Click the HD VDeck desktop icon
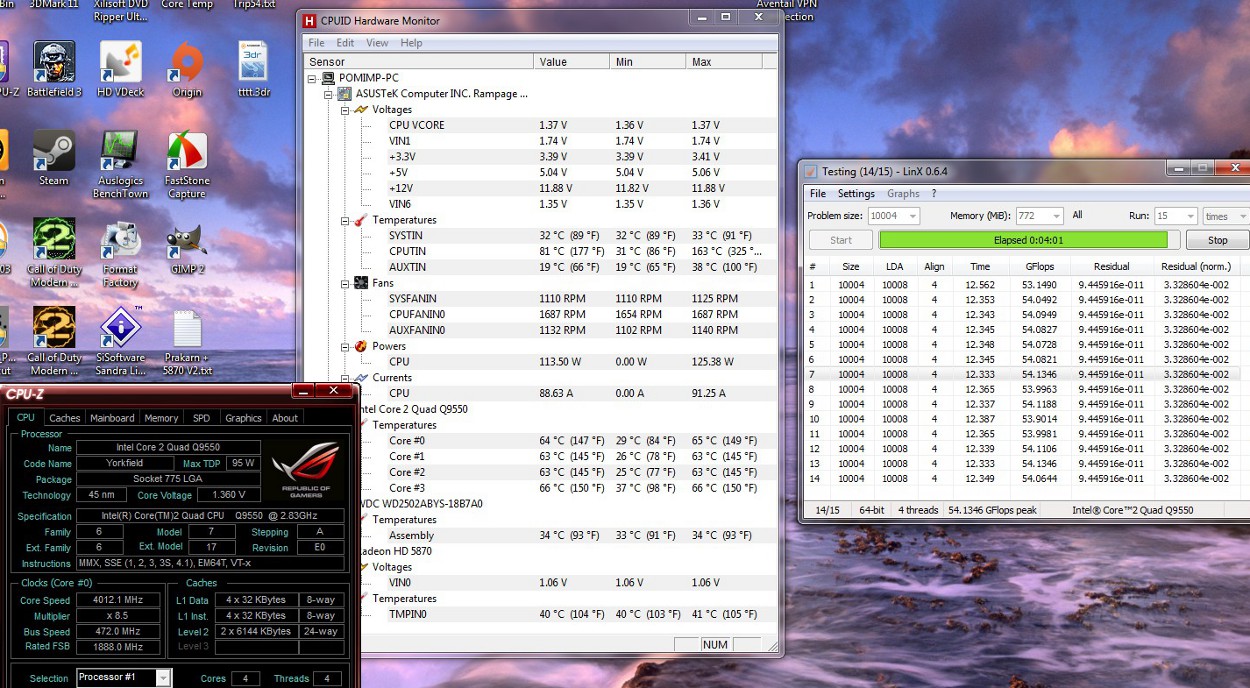The image size is (1250, 688). click(120, 64)
